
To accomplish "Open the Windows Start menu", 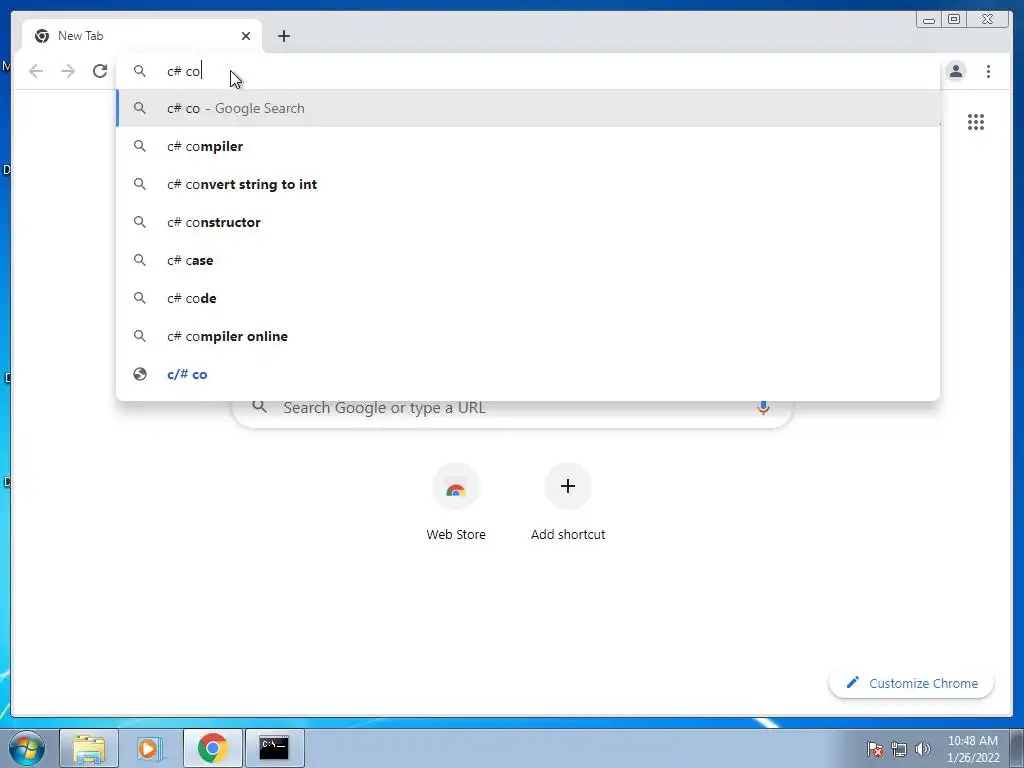I will [x=27, y=748].
